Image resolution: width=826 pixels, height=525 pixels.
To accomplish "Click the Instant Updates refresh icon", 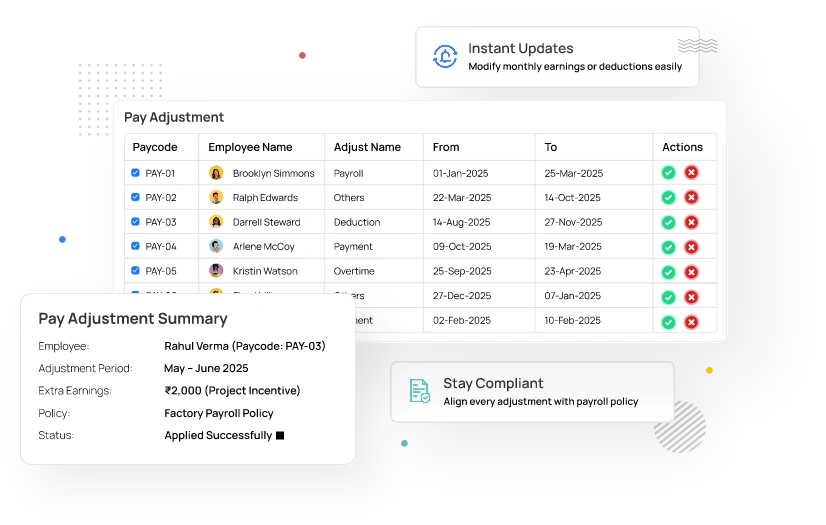I will (445, 57).
